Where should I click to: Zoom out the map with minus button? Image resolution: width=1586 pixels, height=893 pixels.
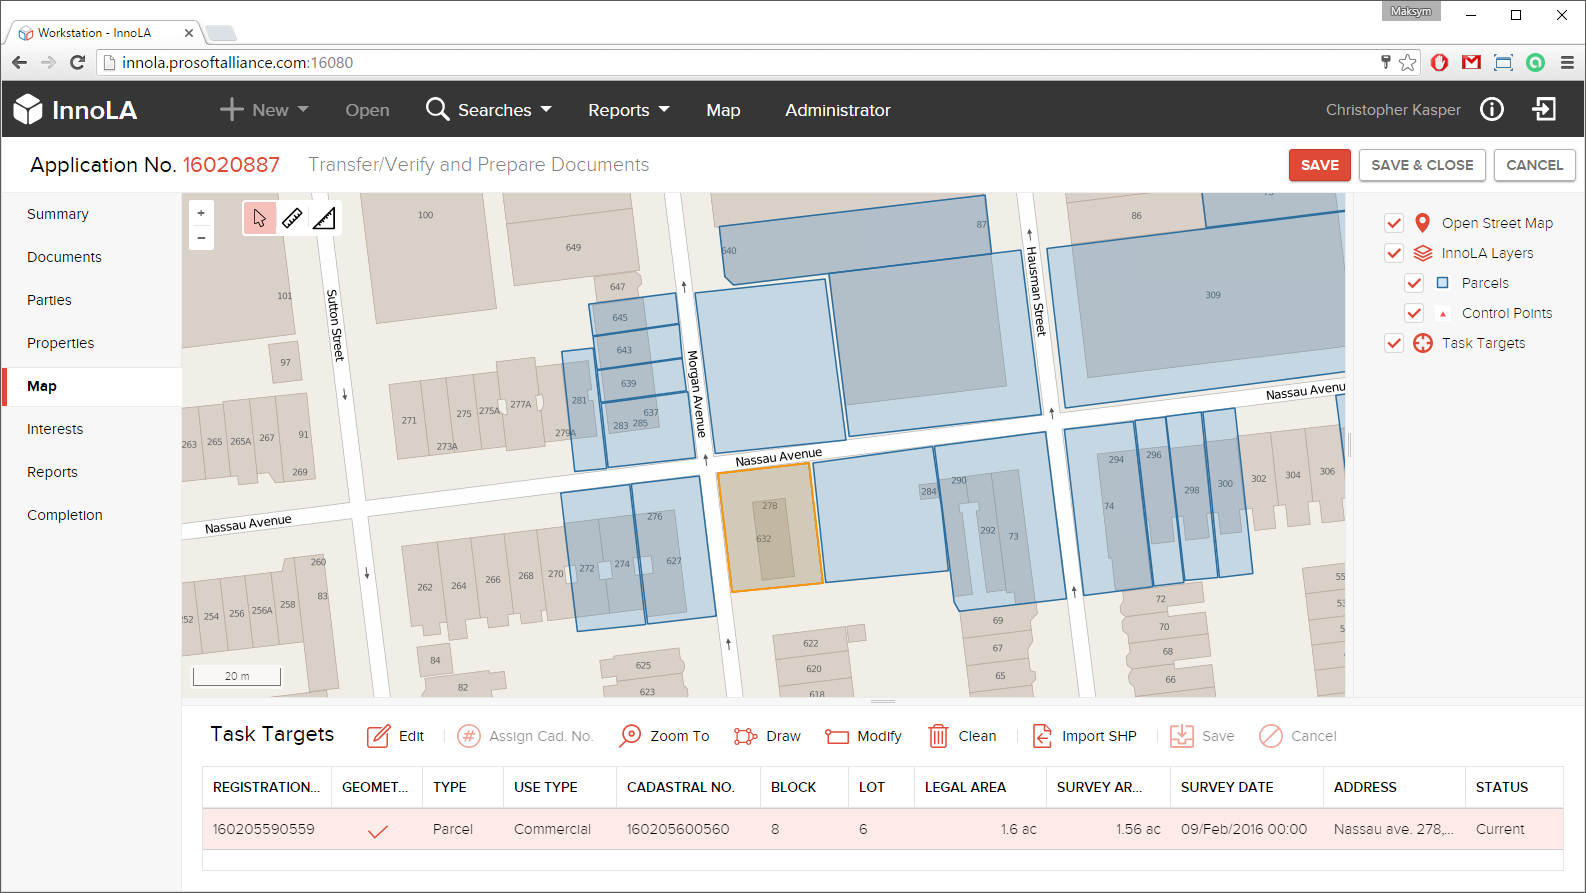201,238
